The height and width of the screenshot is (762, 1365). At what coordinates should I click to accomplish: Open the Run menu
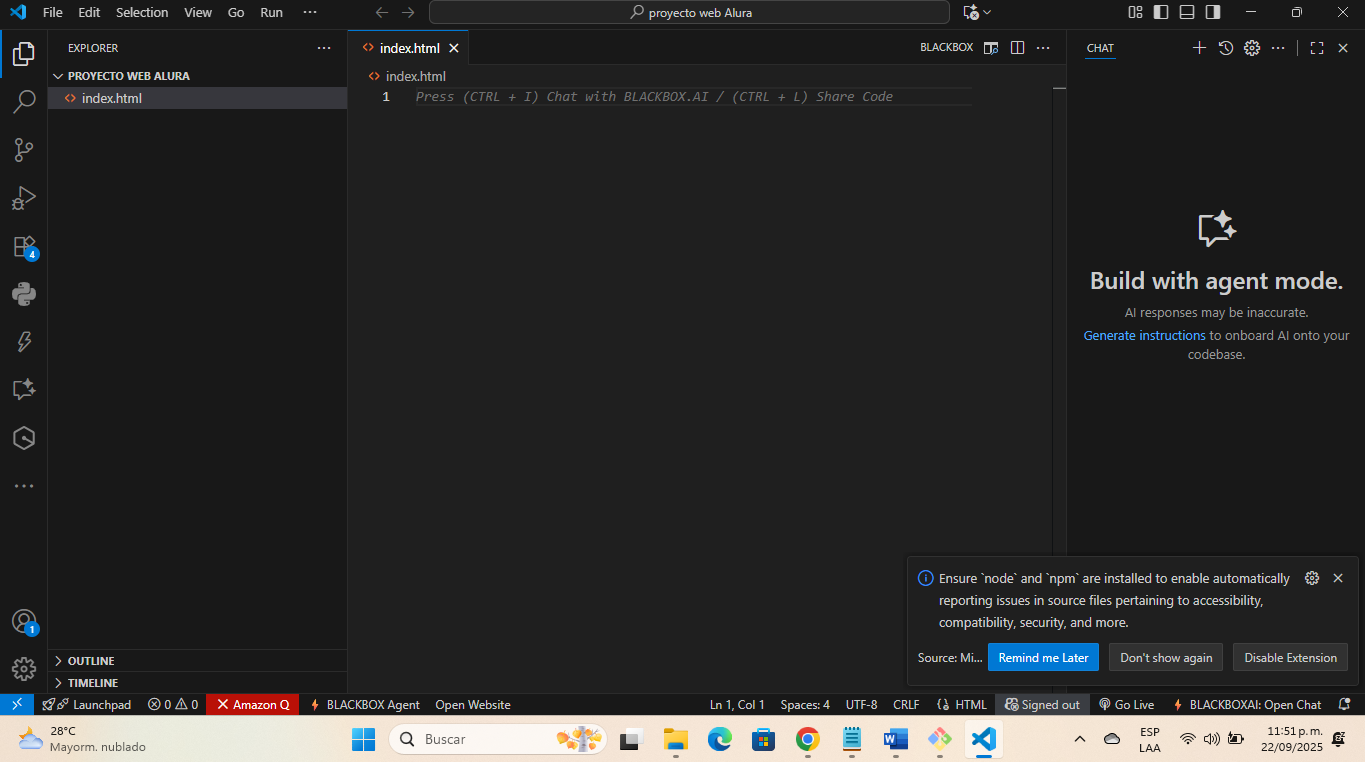(x=271, y=13)
